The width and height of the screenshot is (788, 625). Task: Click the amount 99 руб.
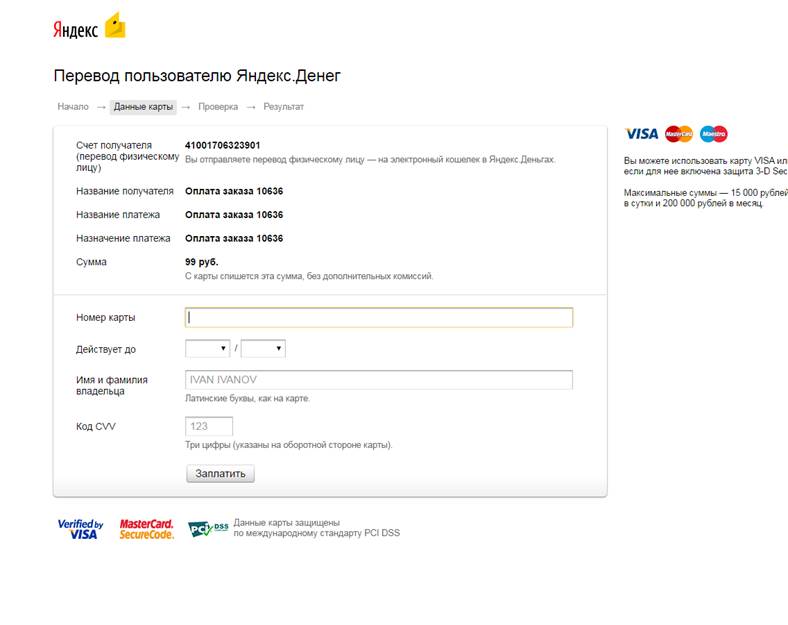tap(202, 262)
